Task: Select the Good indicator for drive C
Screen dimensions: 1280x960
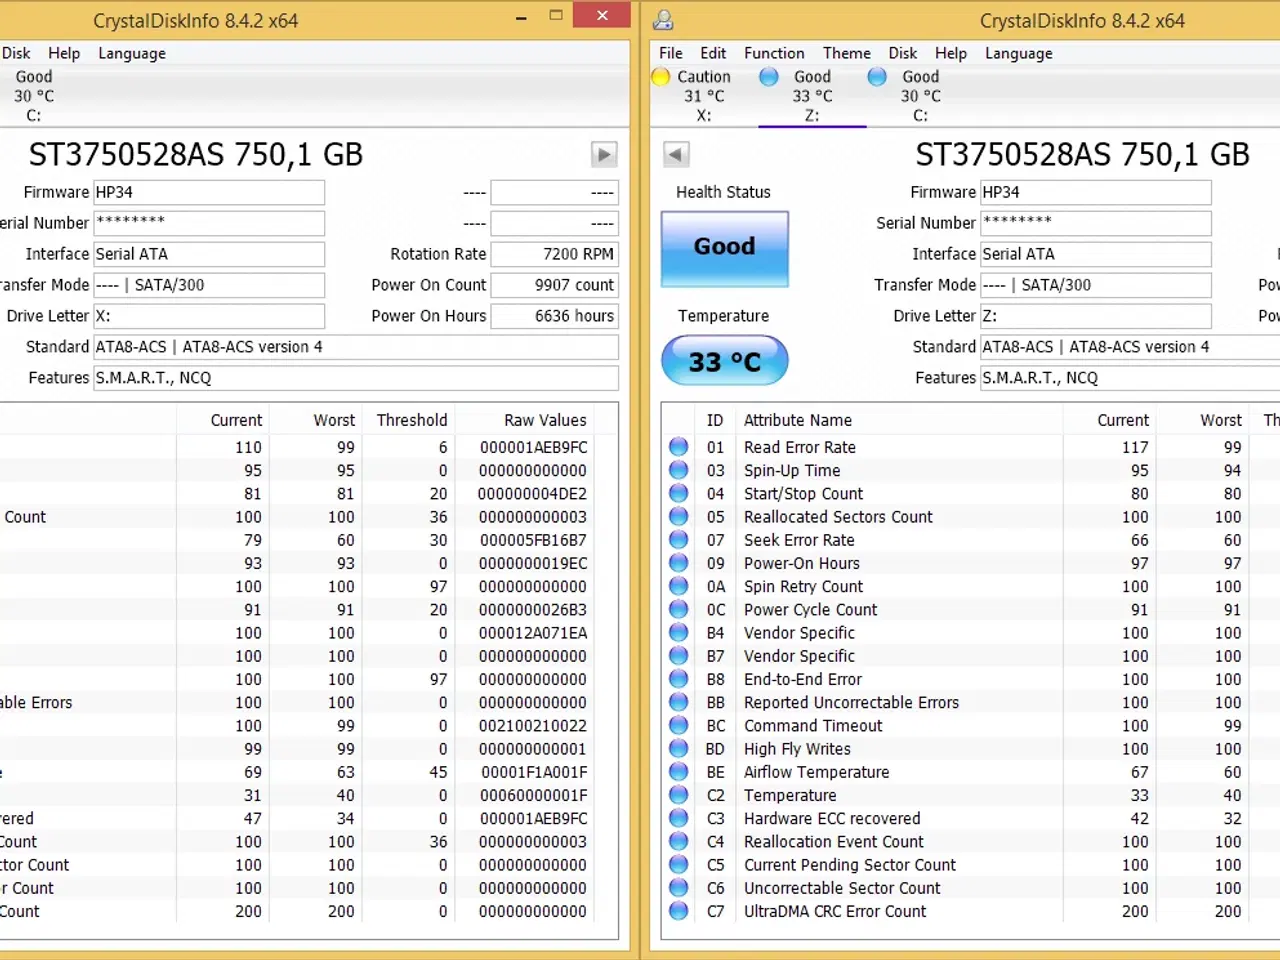Action: 876,76
